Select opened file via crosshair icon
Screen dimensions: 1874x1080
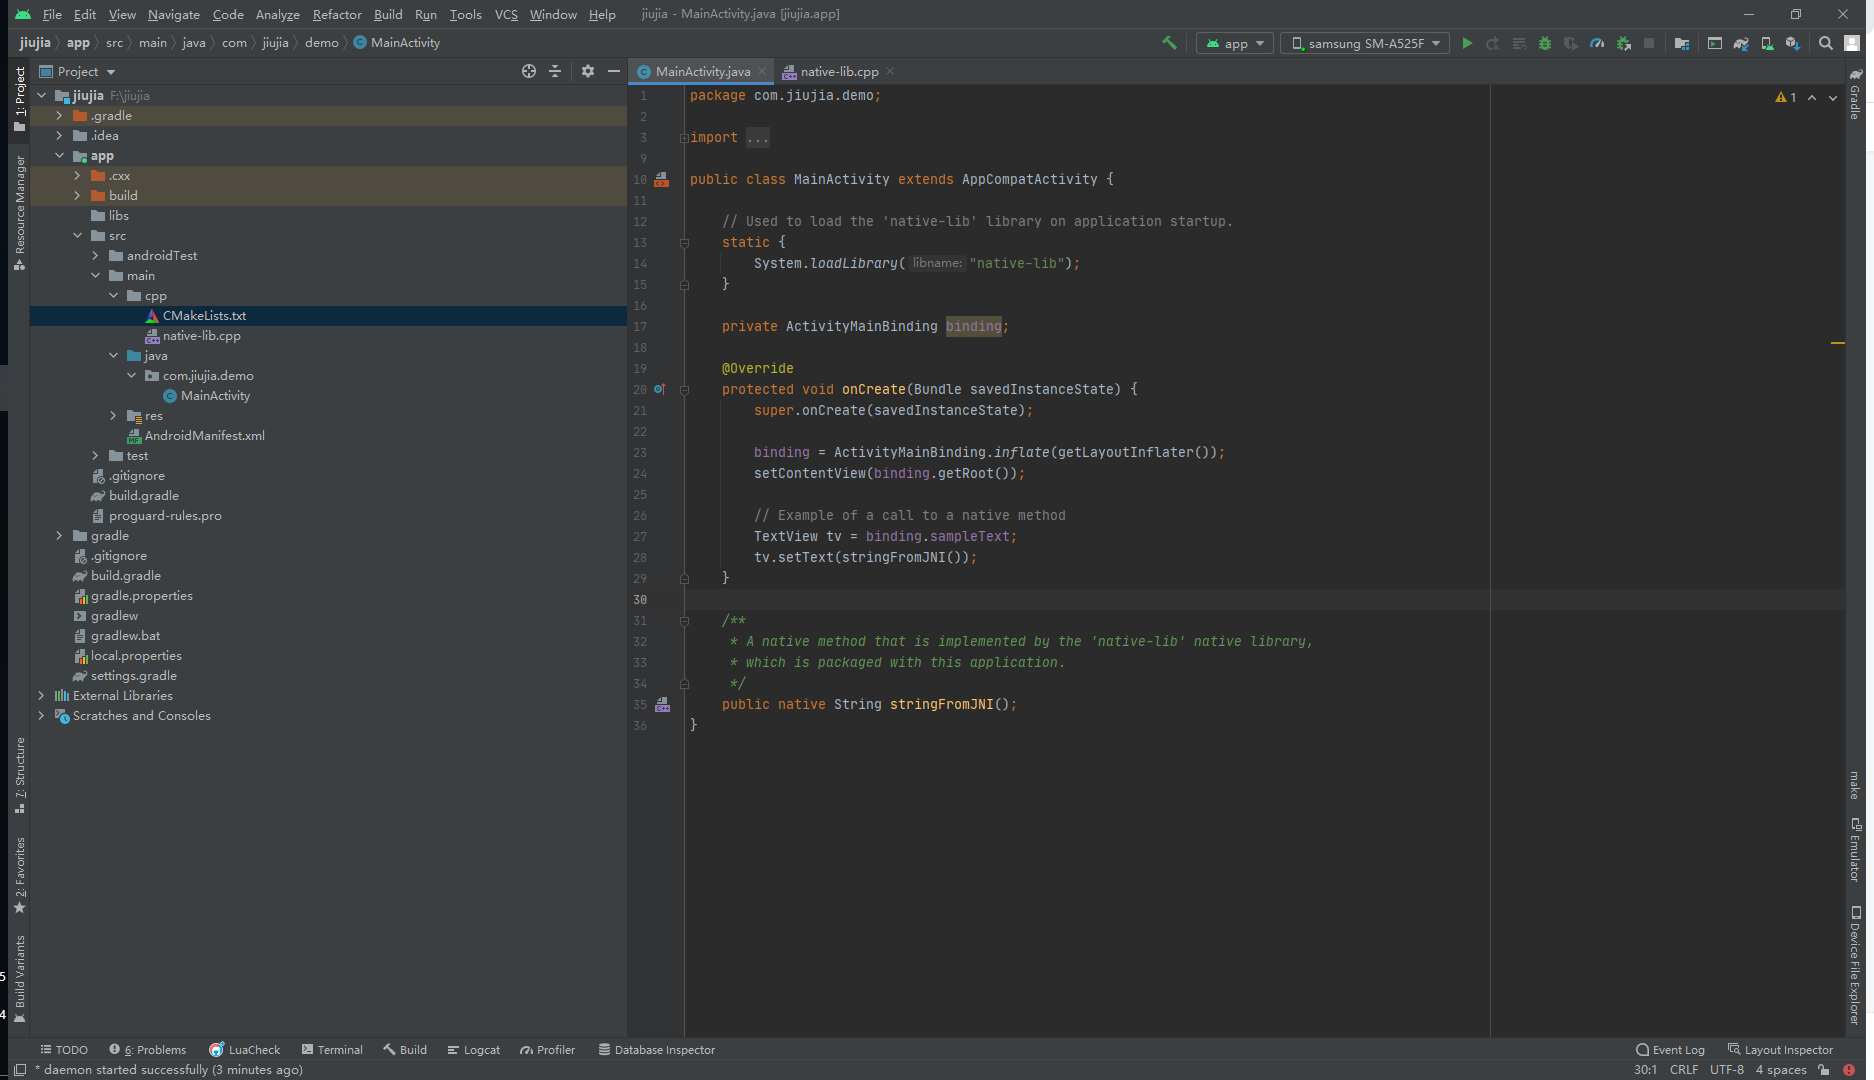(x=529, y=71)
